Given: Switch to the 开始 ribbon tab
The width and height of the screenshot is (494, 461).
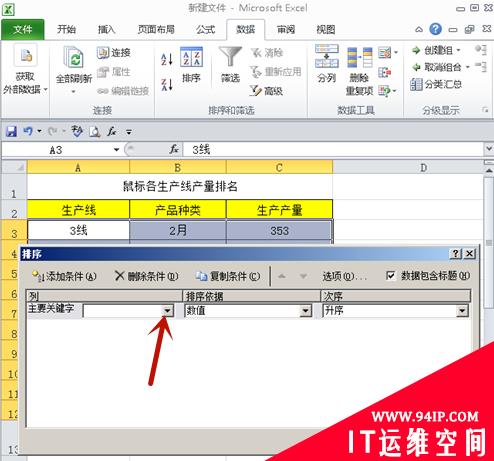Looking at the screenshot, I should coord(66,29).
